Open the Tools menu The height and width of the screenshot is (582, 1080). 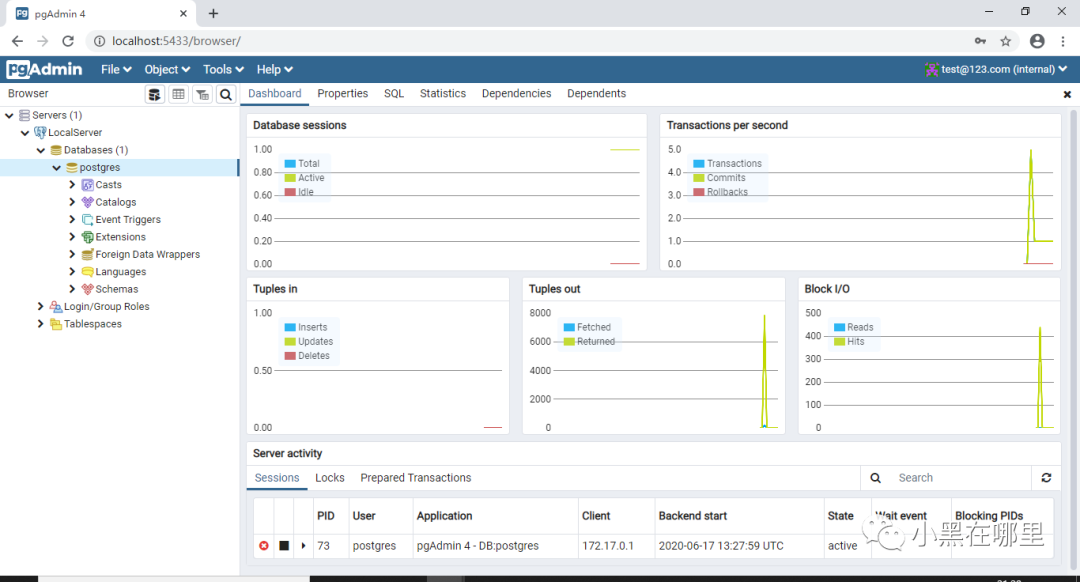pyautogui.click(x=224, y=69)
